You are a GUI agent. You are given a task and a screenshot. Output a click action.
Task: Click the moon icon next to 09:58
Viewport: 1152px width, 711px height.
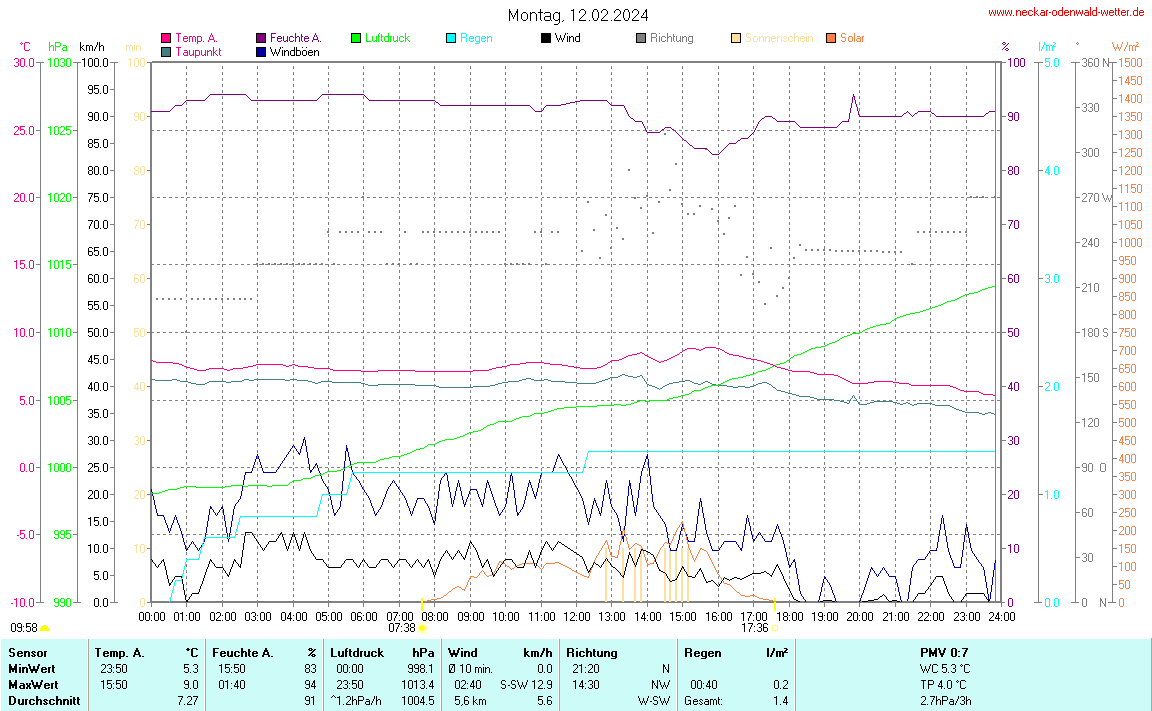coord(45,628)
